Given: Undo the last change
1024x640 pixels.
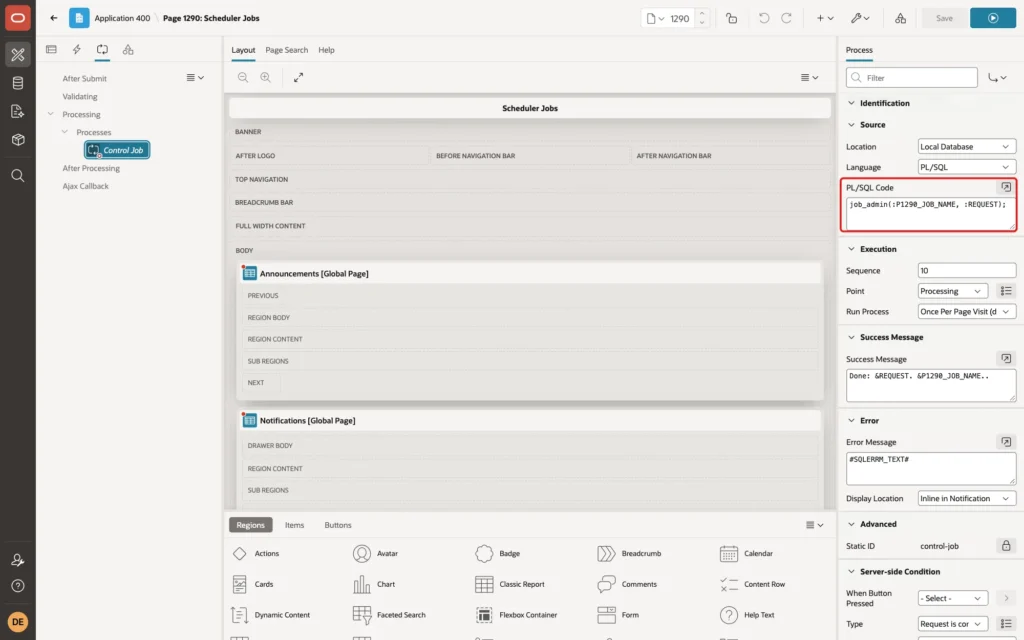Looking at the screenshot, I should tap(763, 18).
